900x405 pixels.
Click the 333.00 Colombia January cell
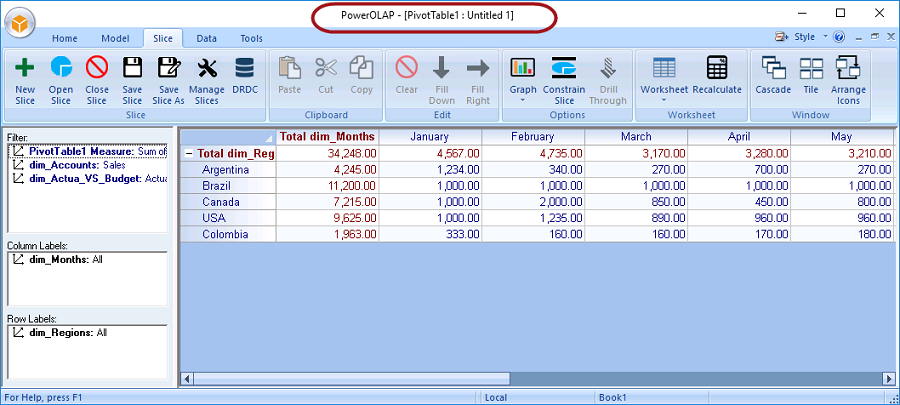(x=430, y=234)
